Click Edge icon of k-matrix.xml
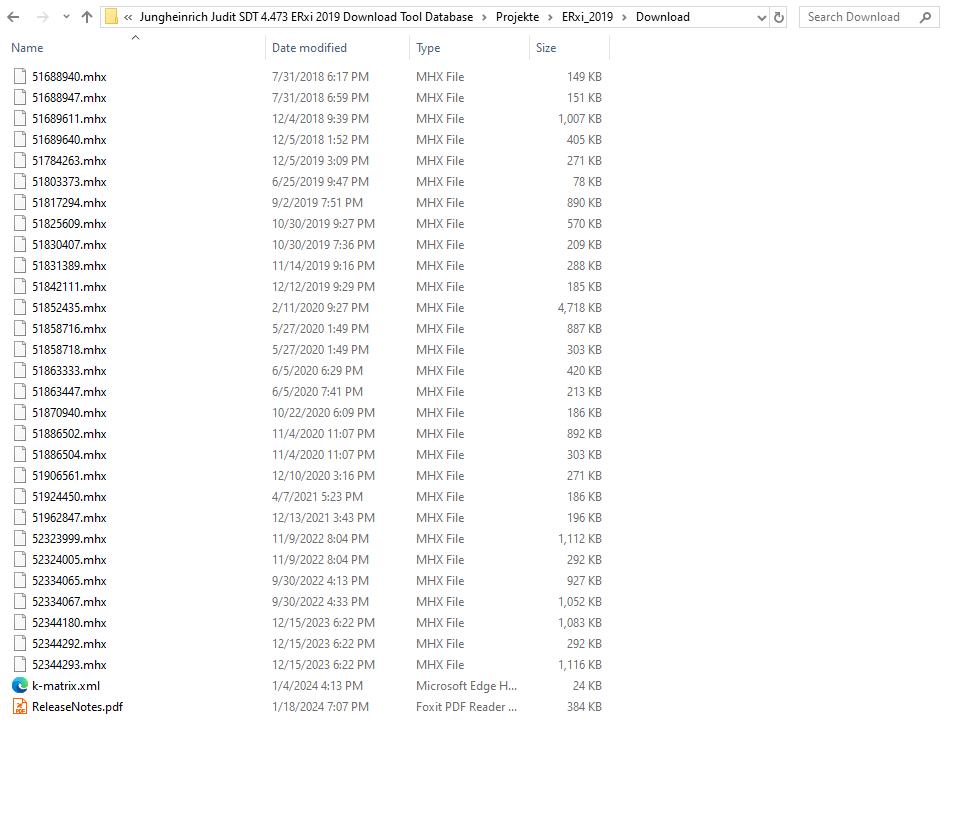Image resolution: width=953 pixels, height=834 pixels. (x=20, y=686)
